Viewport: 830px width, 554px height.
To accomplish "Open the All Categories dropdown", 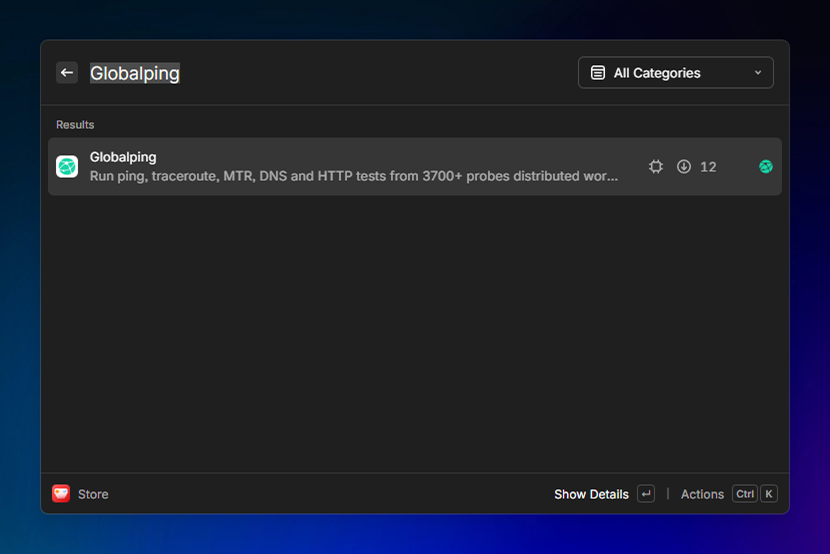I will point(675,72).
